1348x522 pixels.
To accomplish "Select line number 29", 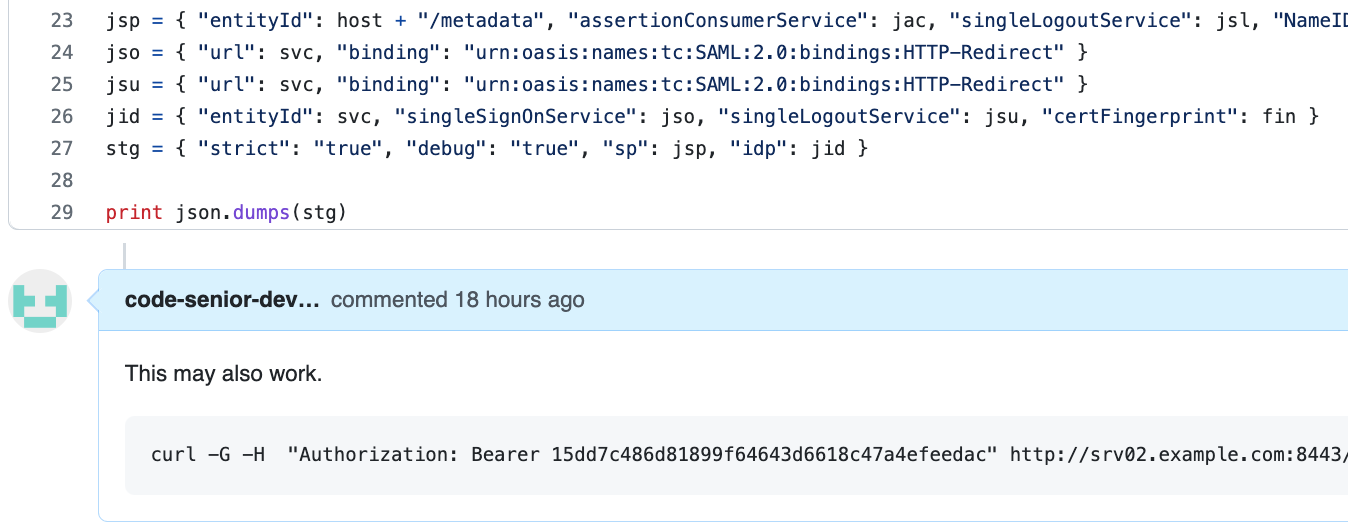I will [62, 212].
